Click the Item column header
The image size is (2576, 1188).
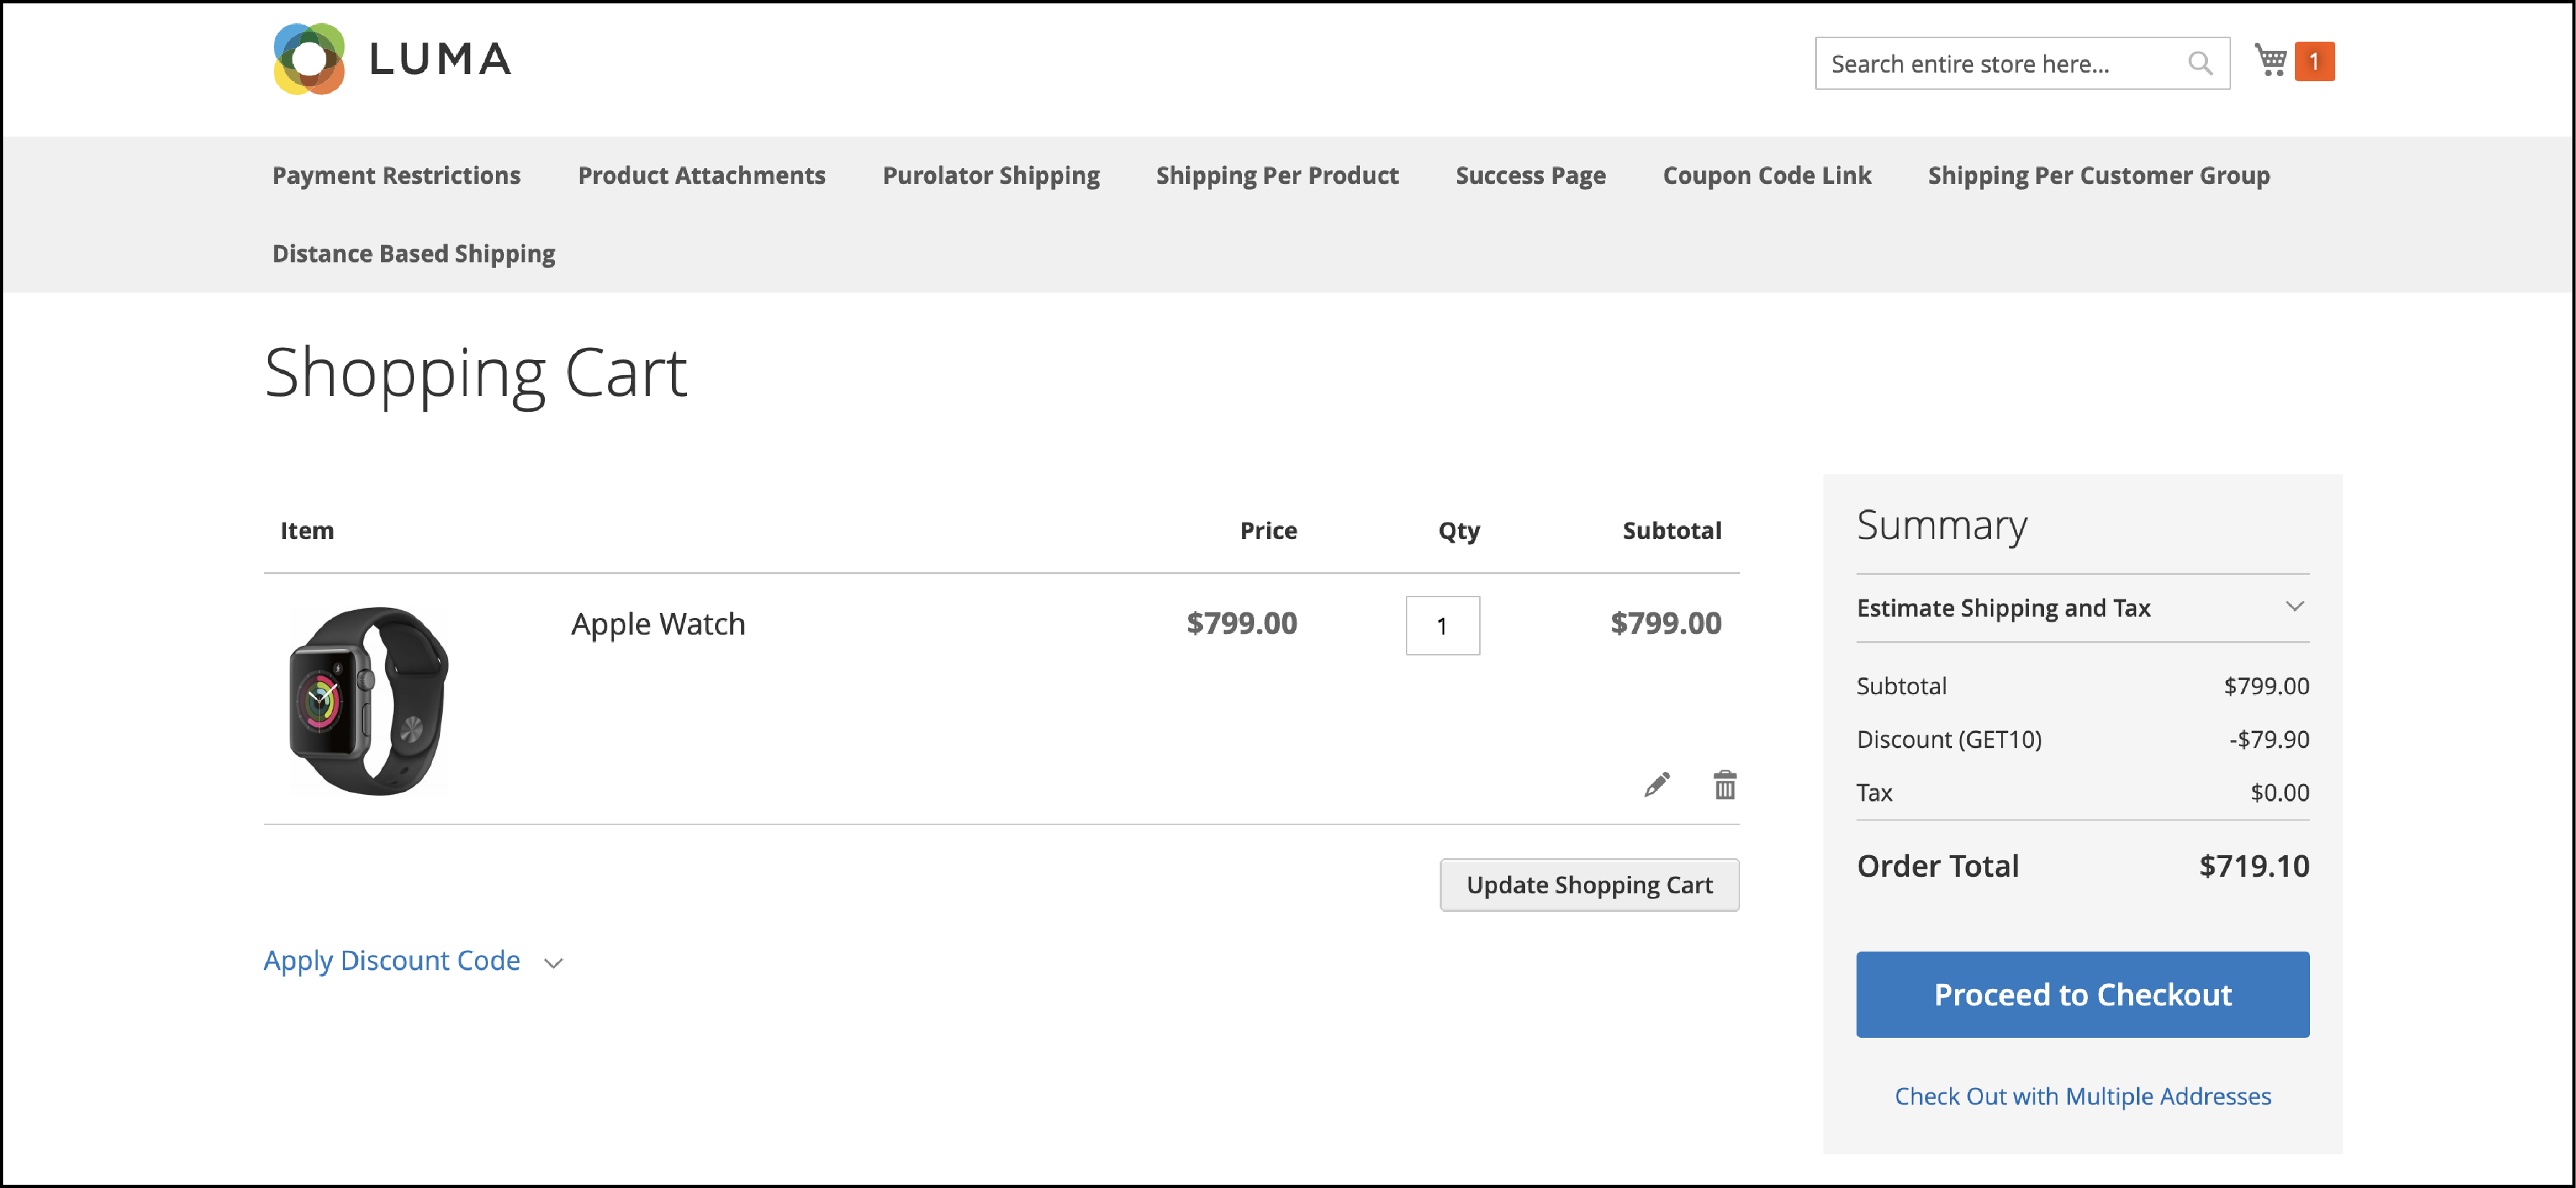307,531
